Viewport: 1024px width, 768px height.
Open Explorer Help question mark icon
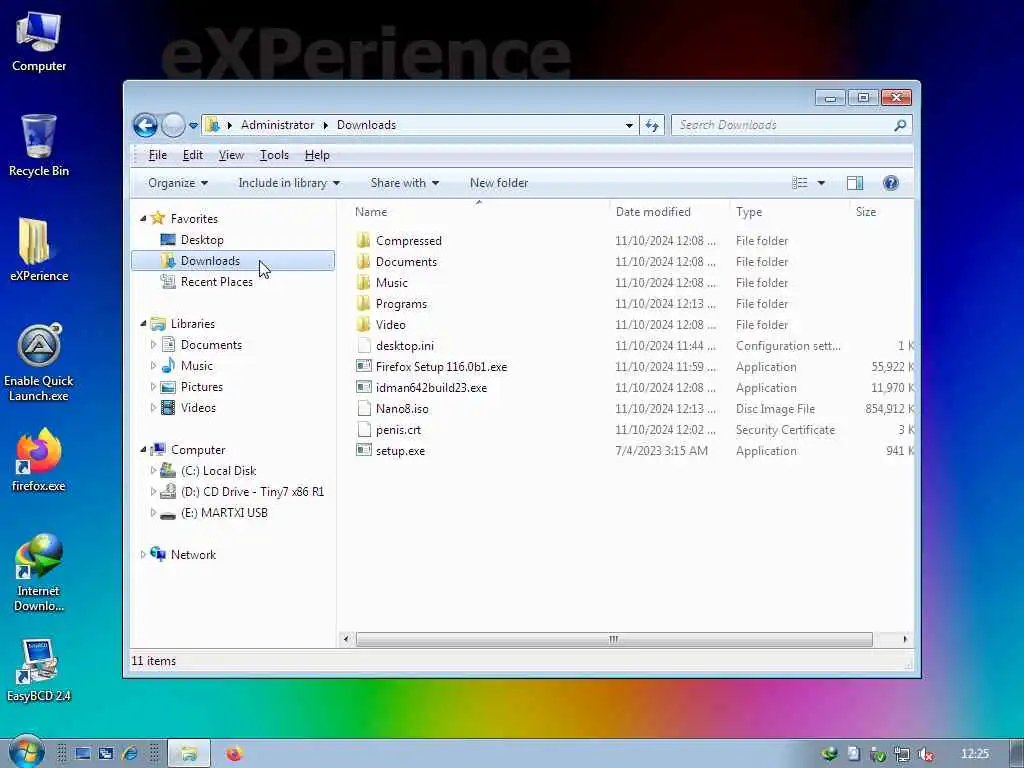(x=890, y=183)
